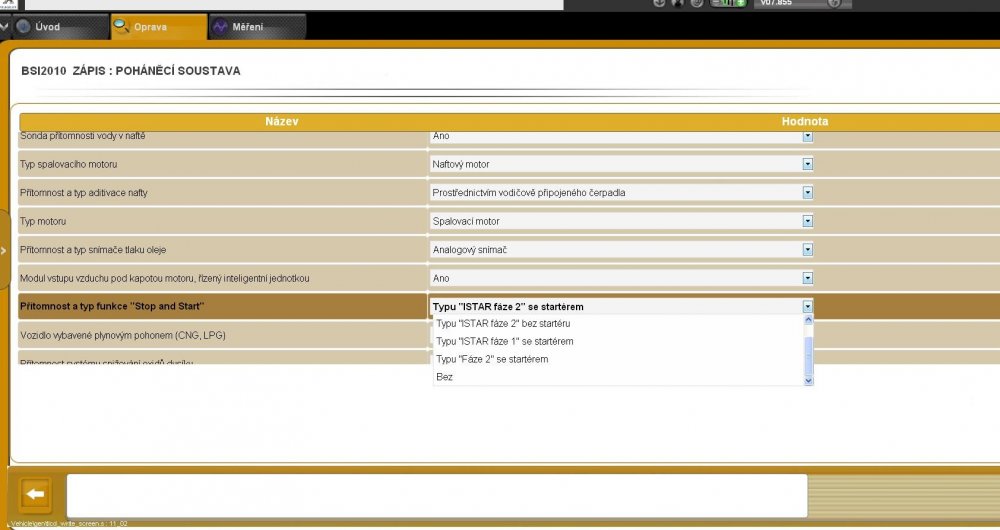Open dropdown for air intake module row
Viewport: 1000px width, 530px height.
[807, 278]
